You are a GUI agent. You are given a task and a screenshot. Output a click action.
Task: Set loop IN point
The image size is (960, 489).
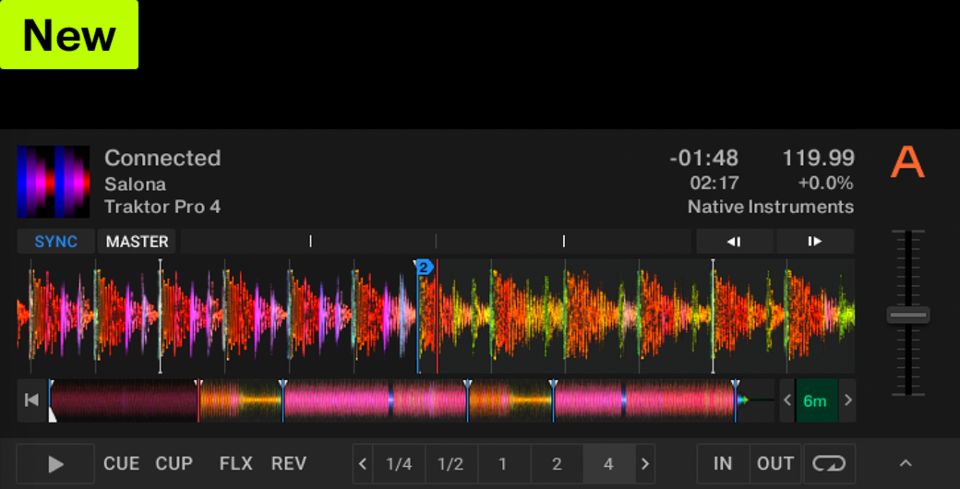[x=722, y=464]
